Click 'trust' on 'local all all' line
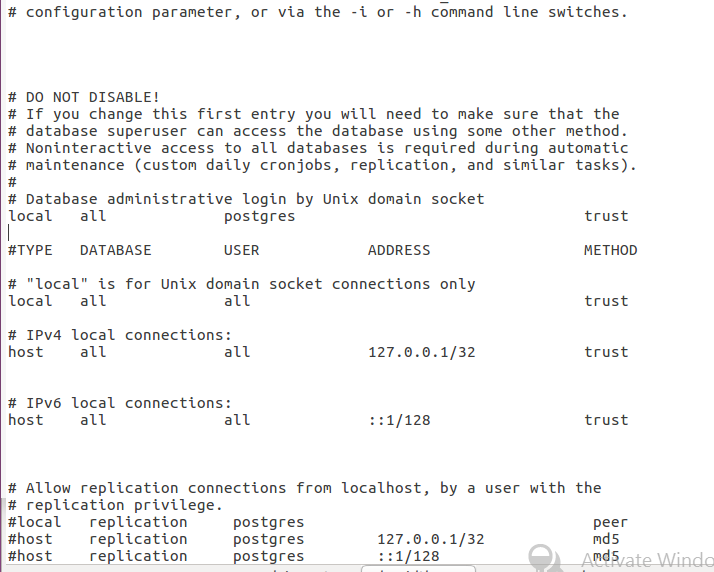 606,301
